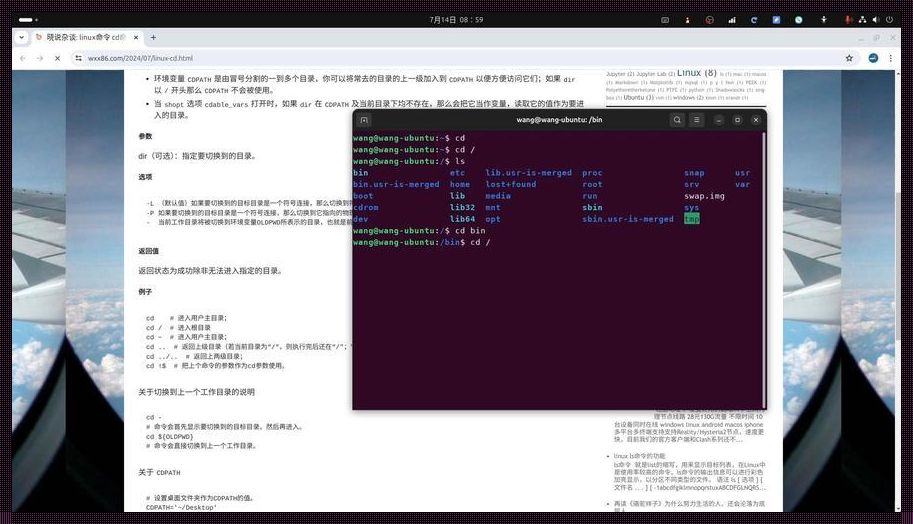Go back to previous page
The width and height of the screenshot is (913, 524).
(23, 58)
